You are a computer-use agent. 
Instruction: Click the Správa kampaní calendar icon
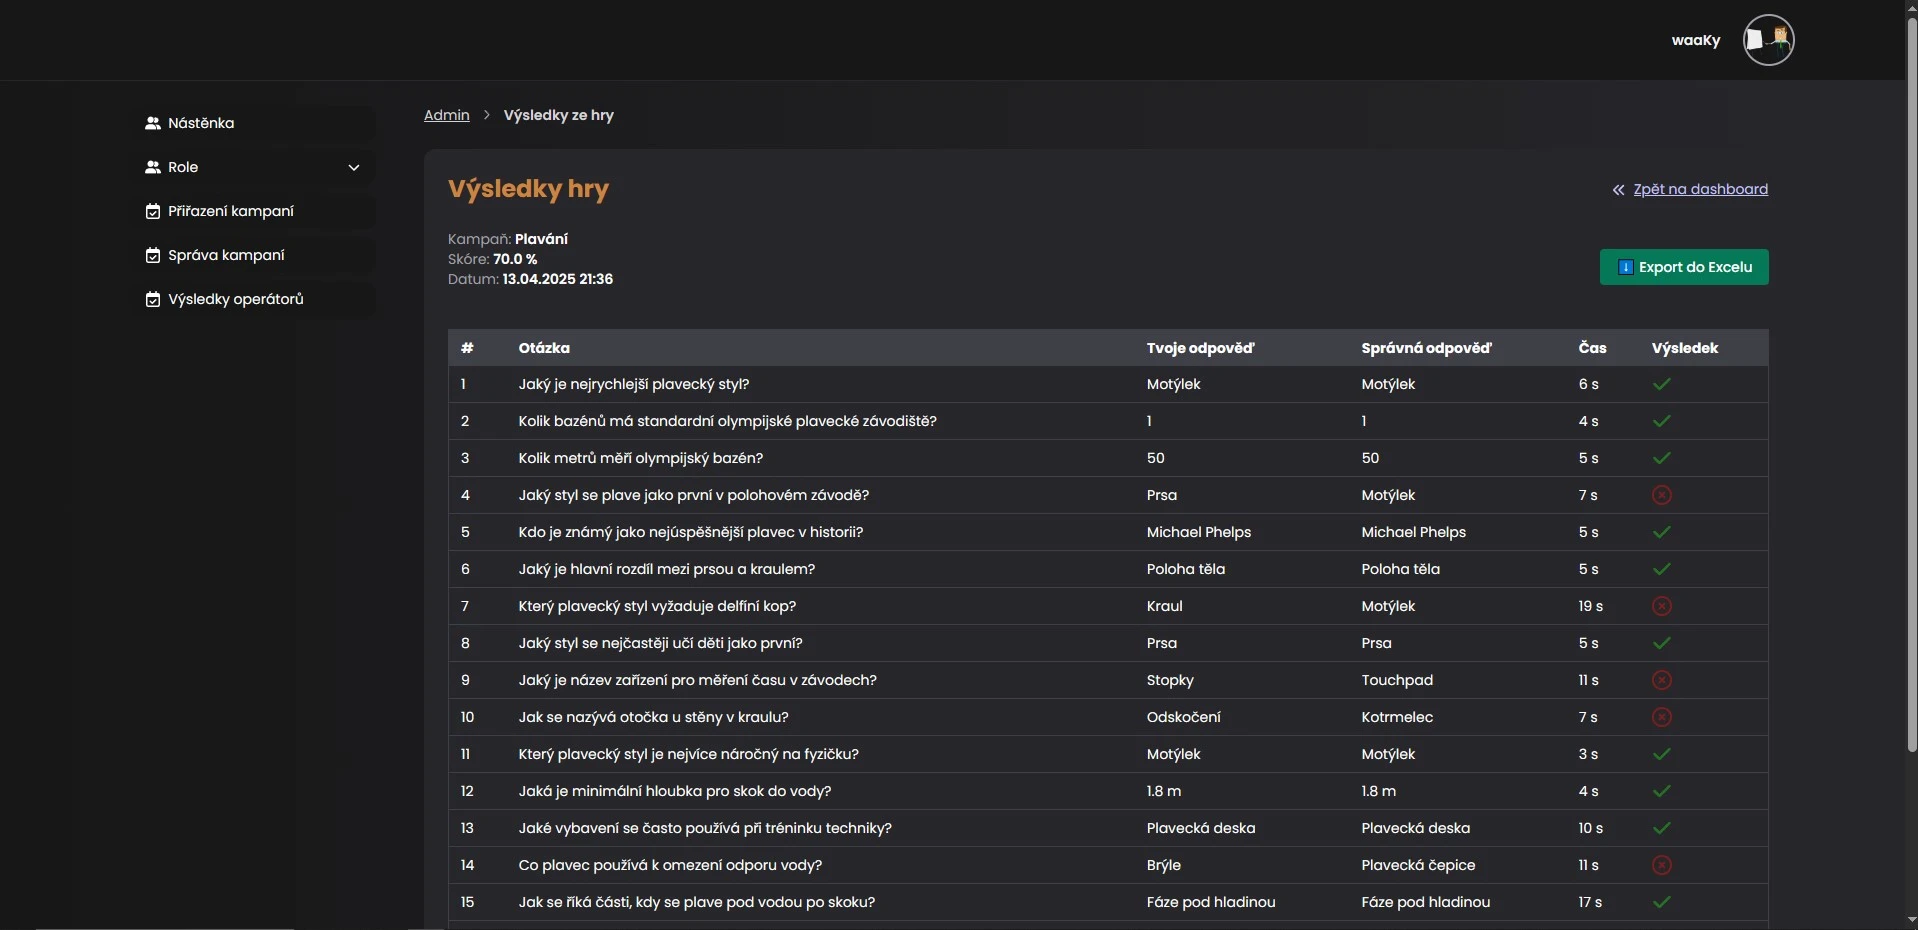click(153, 255)
